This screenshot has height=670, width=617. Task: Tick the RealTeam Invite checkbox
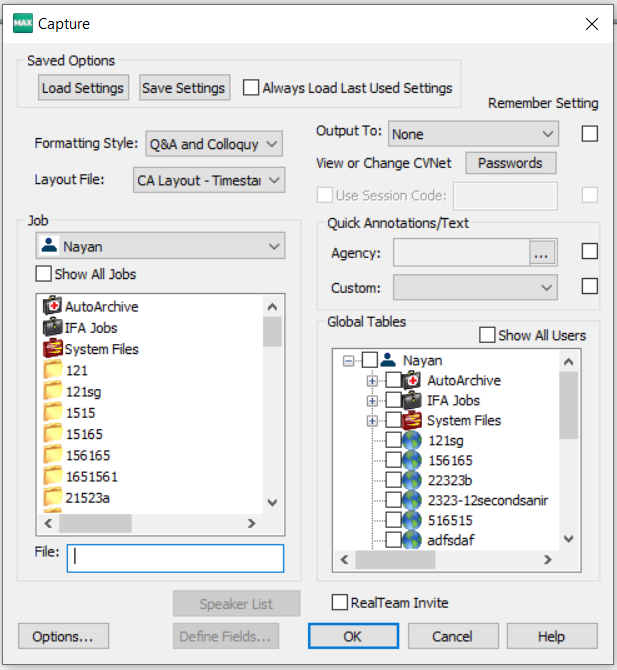tap(340, 602)
